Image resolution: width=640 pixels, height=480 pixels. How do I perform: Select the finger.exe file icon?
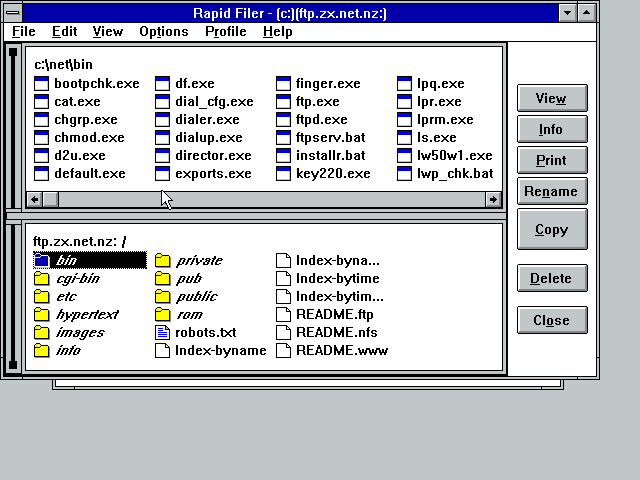[283, 83]
